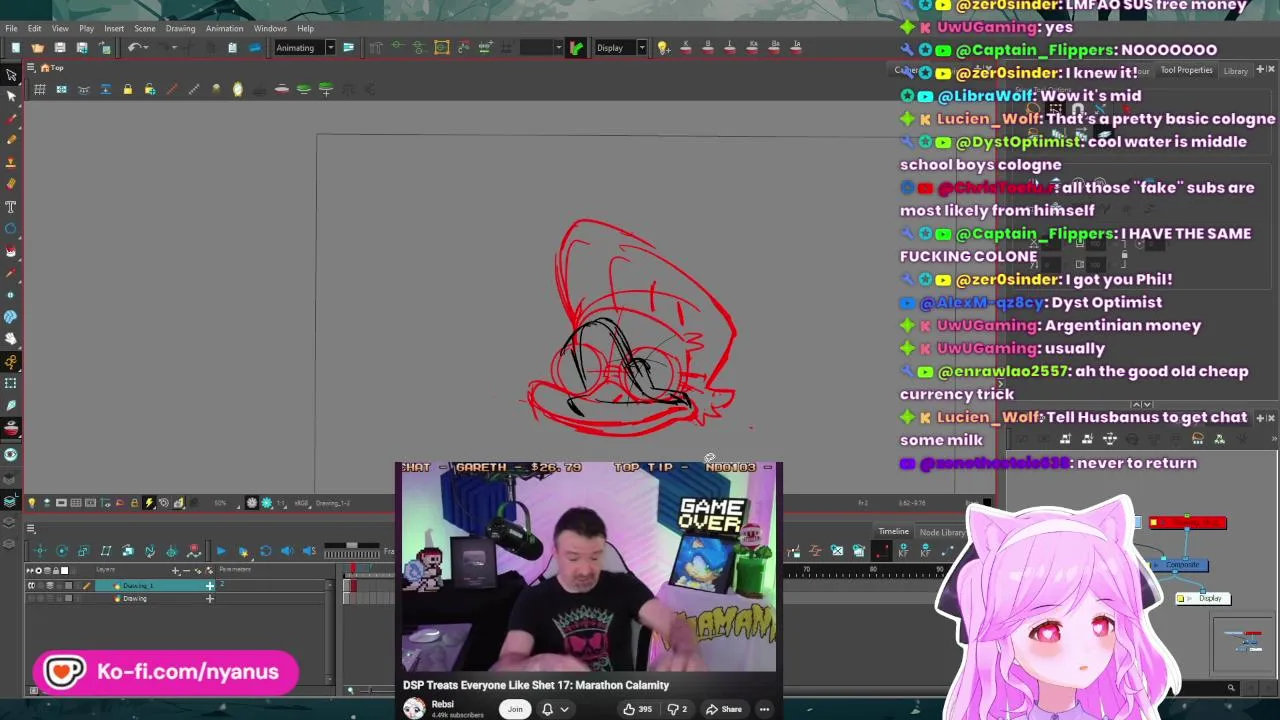
Task: Click the Workspace Manager icon beside Animating
Action: point(348,47)
